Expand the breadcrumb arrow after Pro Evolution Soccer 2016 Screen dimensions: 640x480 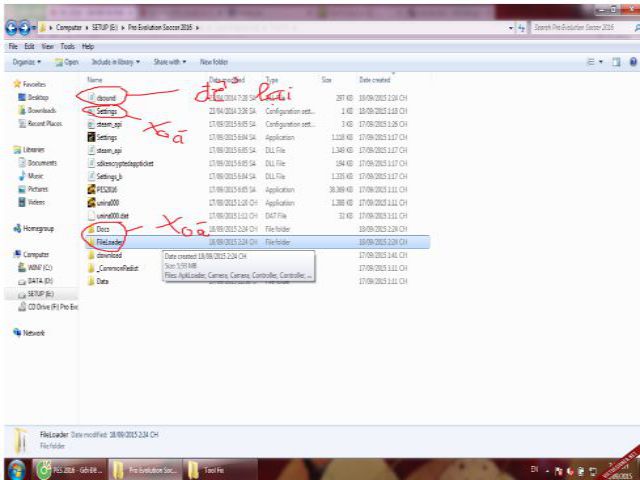pos(197,28)
